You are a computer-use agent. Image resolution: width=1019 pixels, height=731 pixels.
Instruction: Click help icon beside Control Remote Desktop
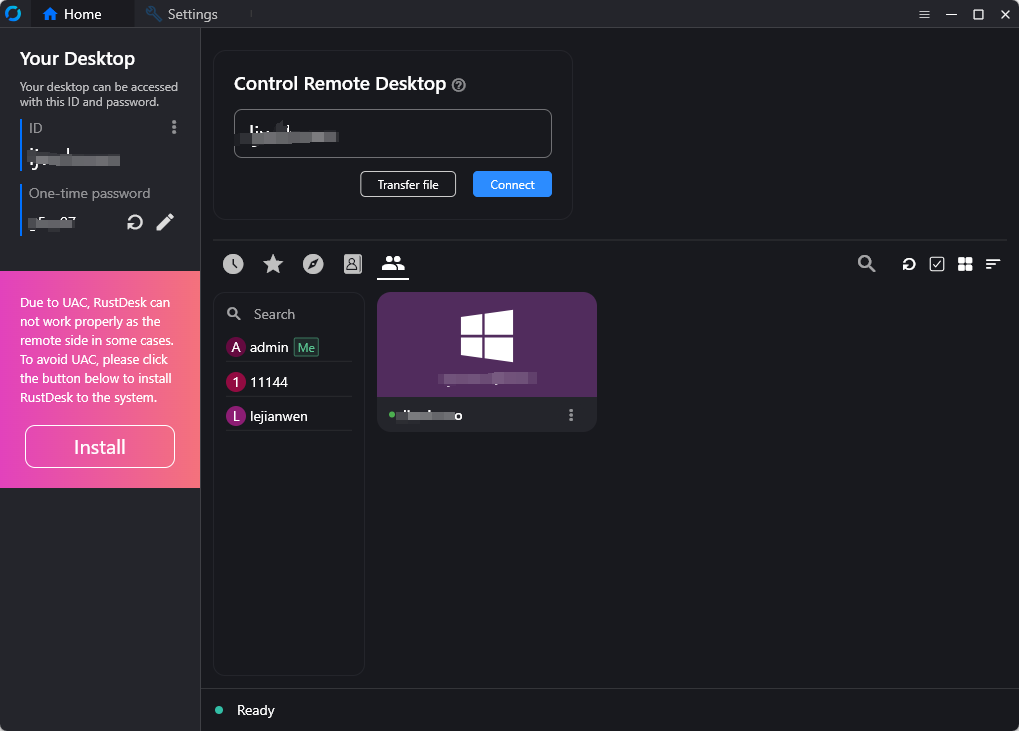coord(459,85)
